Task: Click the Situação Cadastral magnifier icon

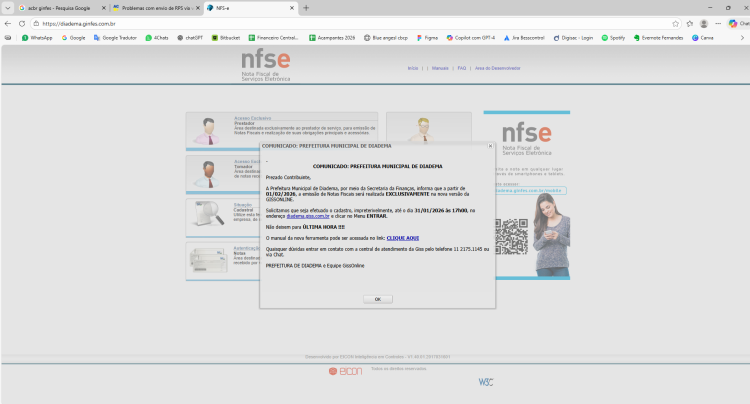Action: coord(209,213)
